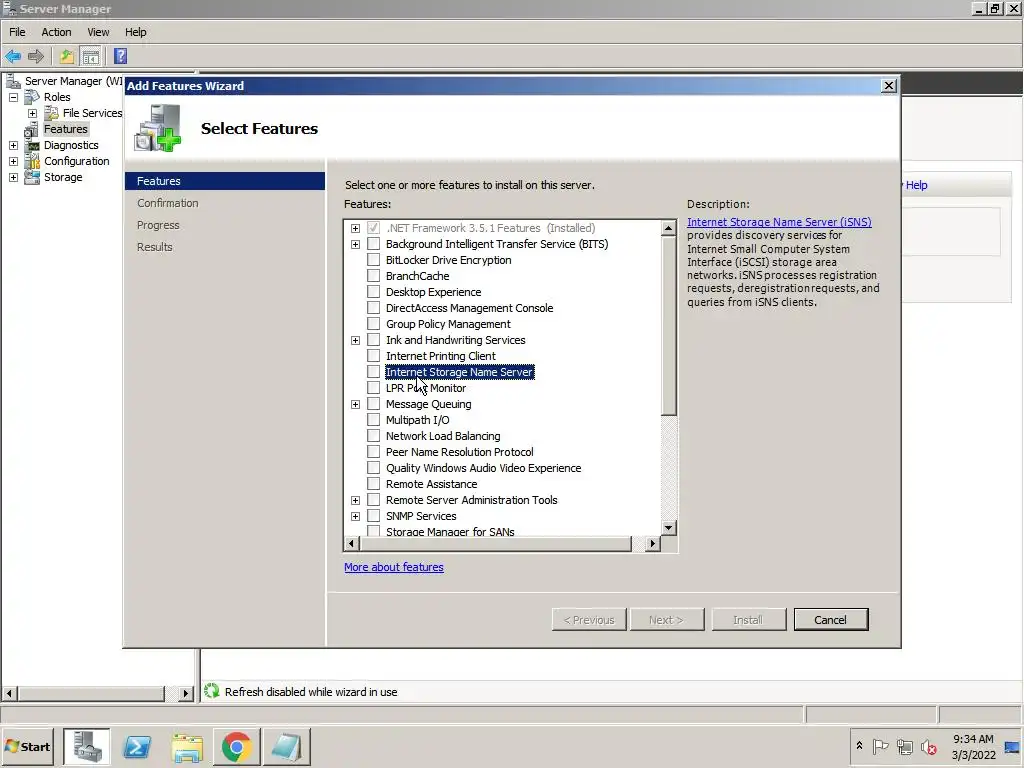This screenshot has width=1024, height=768.
Task: Click the features list scroll up arrow
Action: point(668,228)
